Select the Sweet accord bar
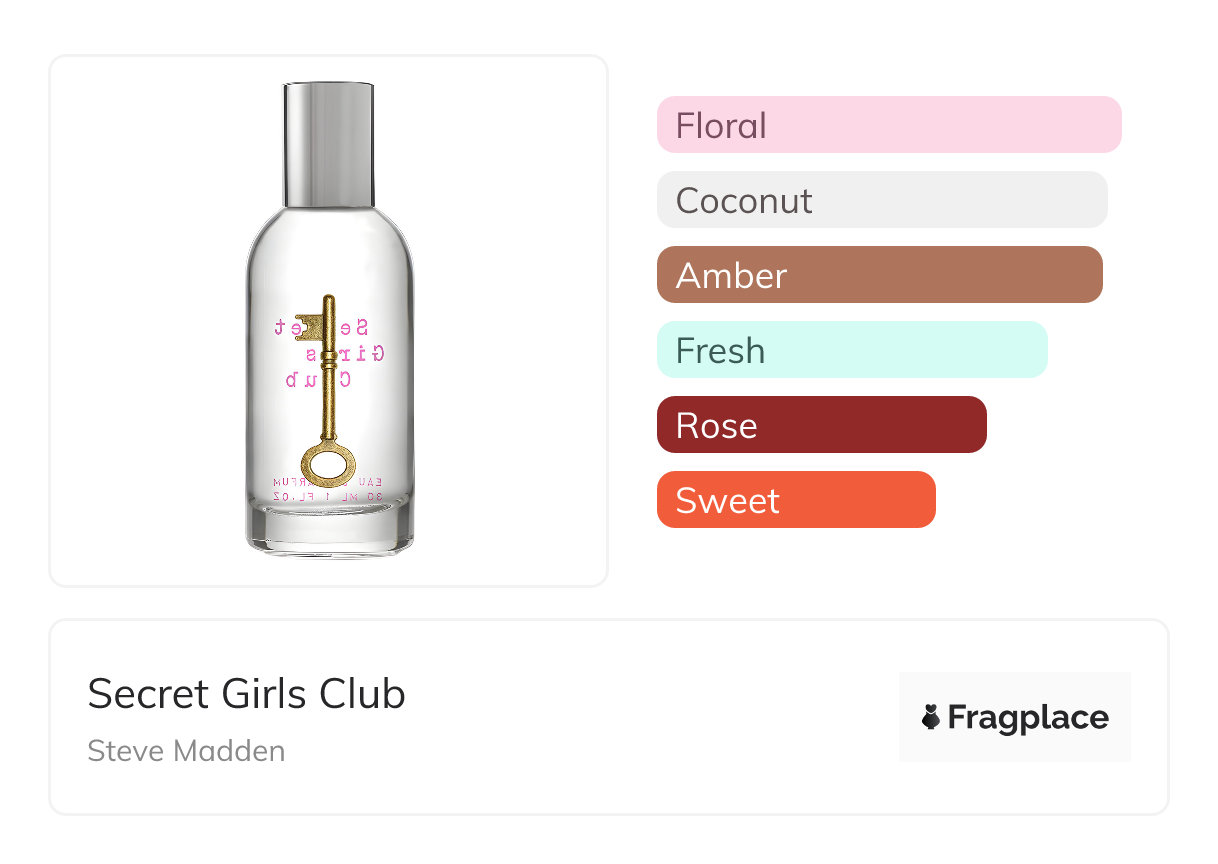The image size is (1218, 864). tap(795, 500)
